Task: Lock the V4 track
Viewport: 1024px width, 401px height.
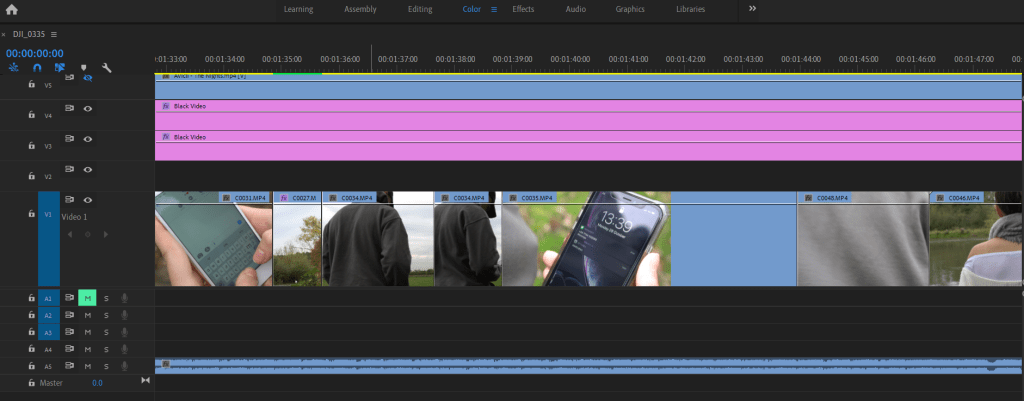Action: tap(31, 114)
